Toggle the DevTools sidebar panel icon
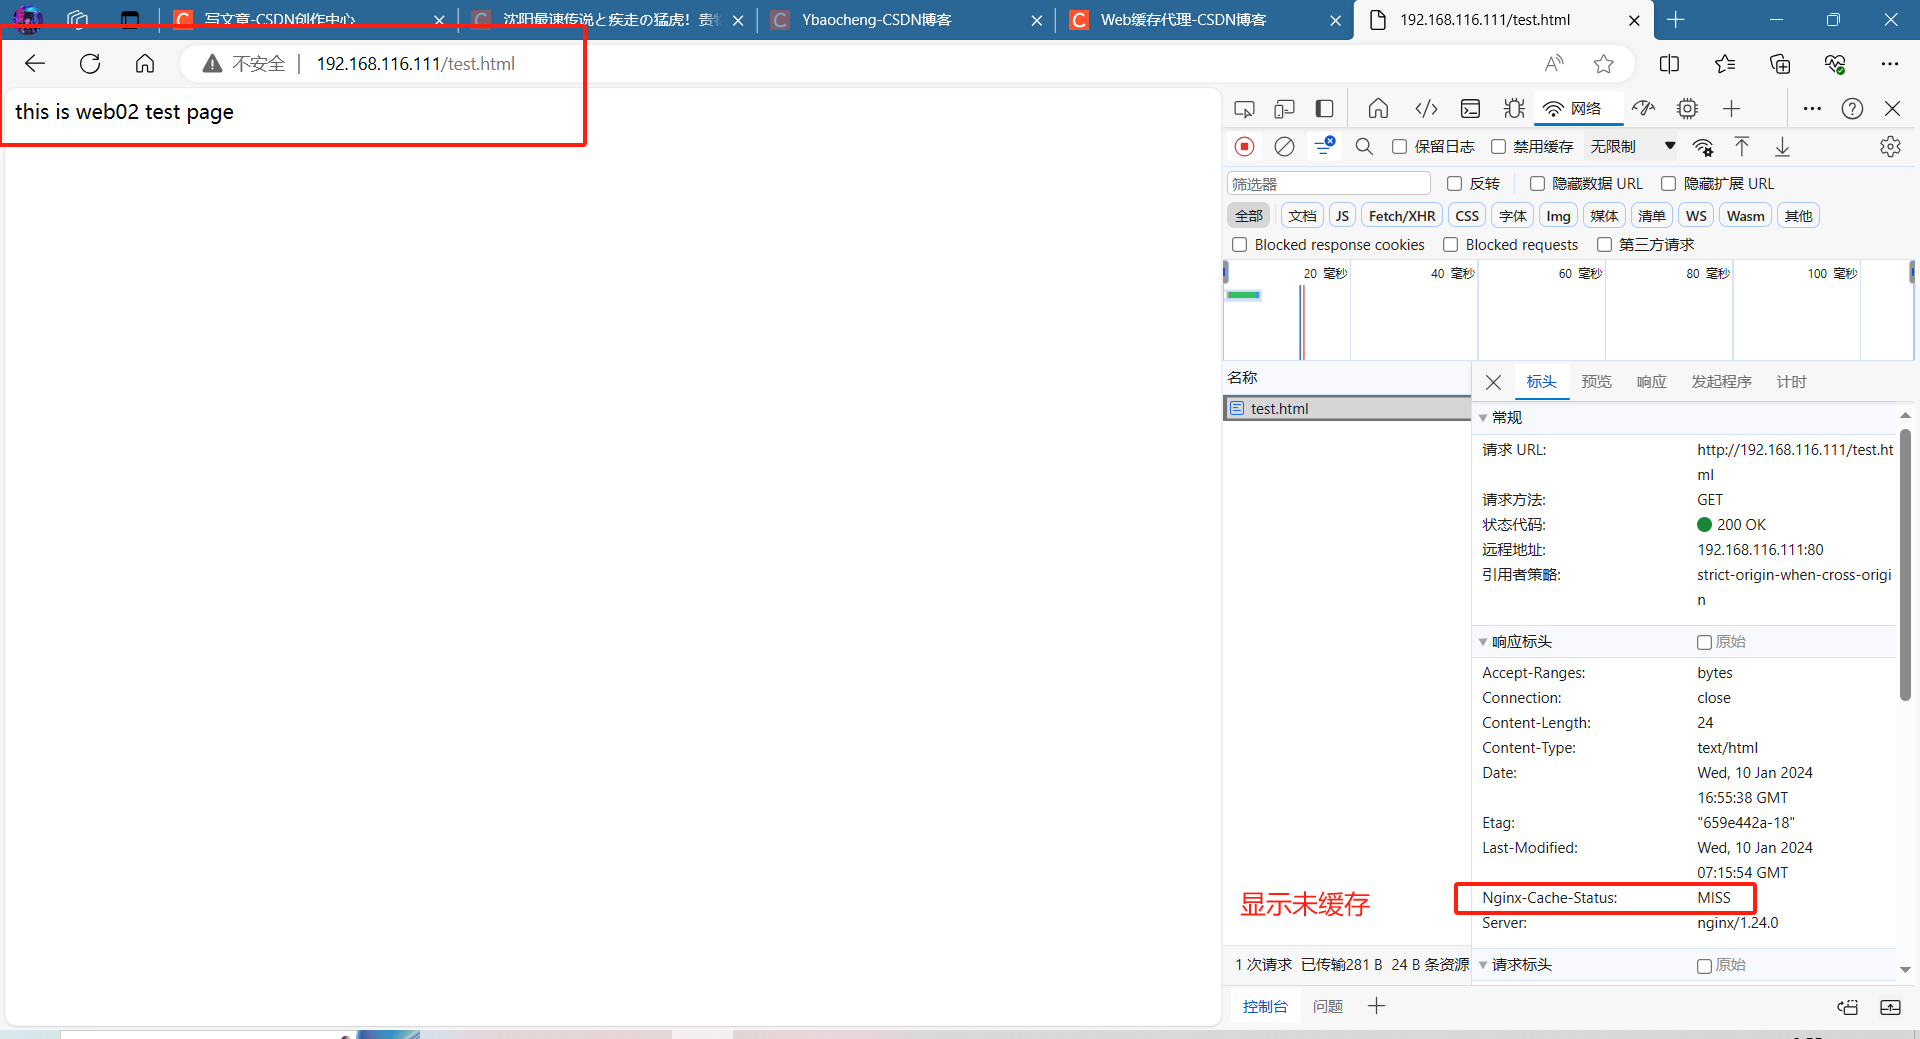1920x1039 pixels. (1325, 109)
